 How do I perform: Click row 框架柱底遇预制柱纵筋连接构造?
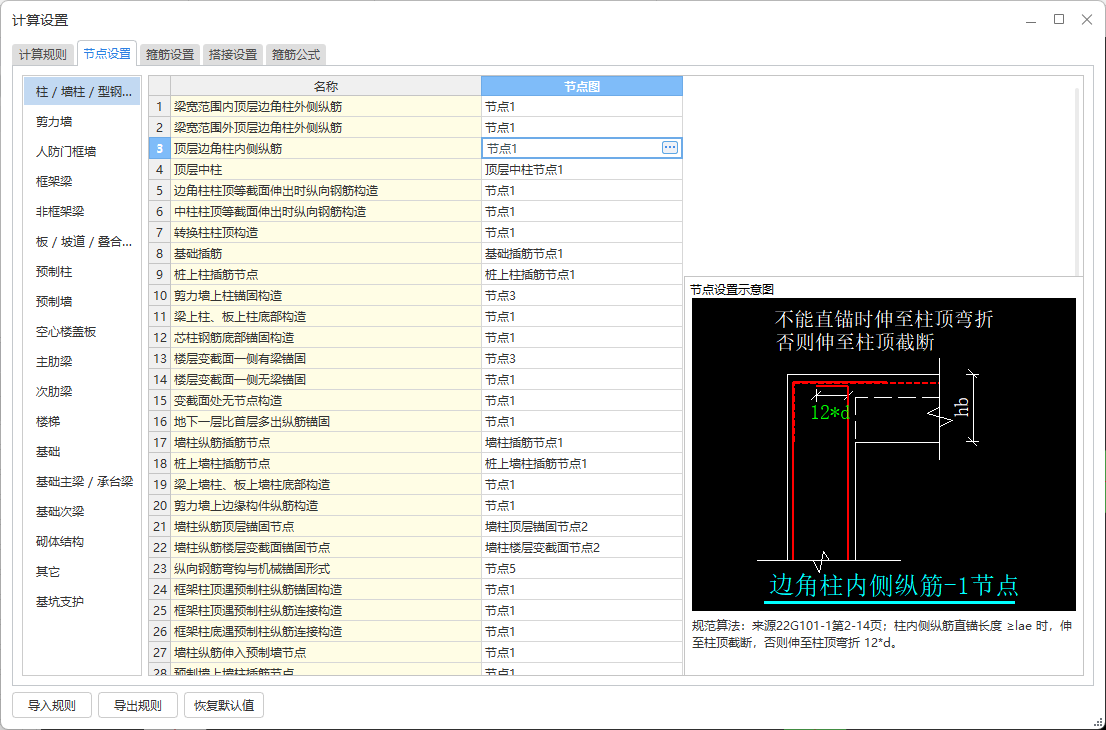[415, 631]
